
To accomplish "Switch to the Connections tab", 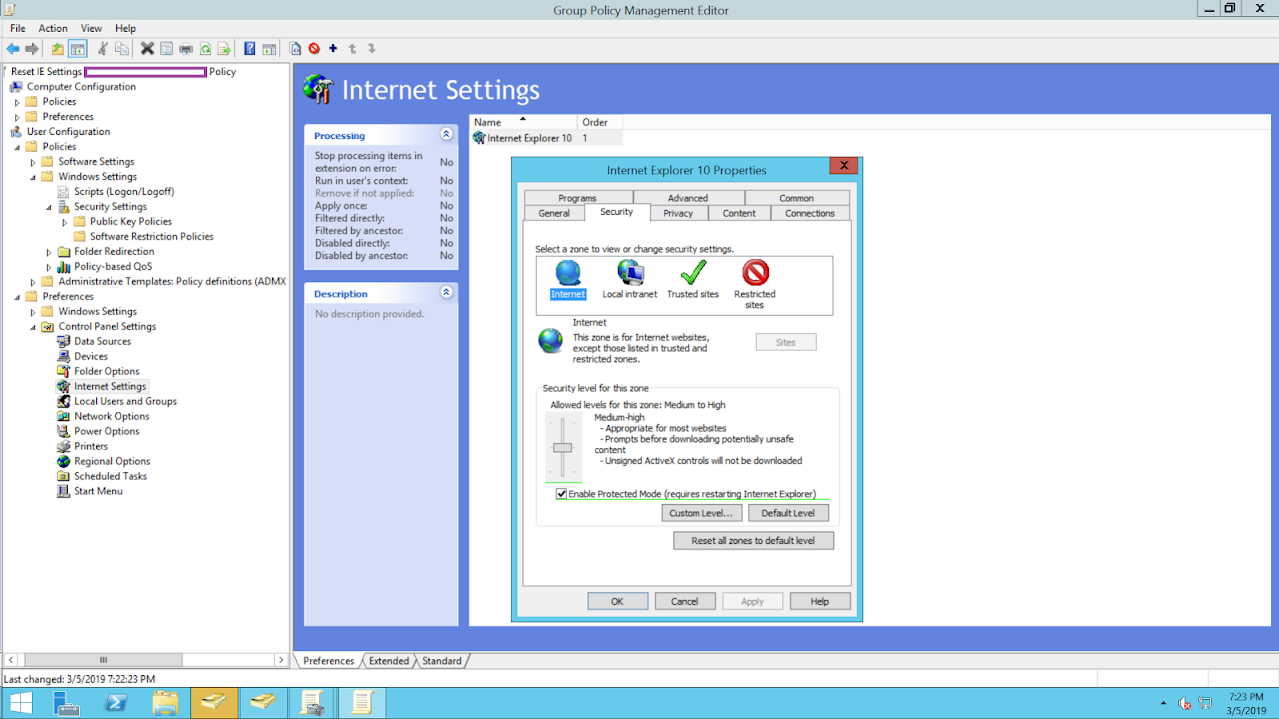I will pyautogui.click(x=810, y=213).
